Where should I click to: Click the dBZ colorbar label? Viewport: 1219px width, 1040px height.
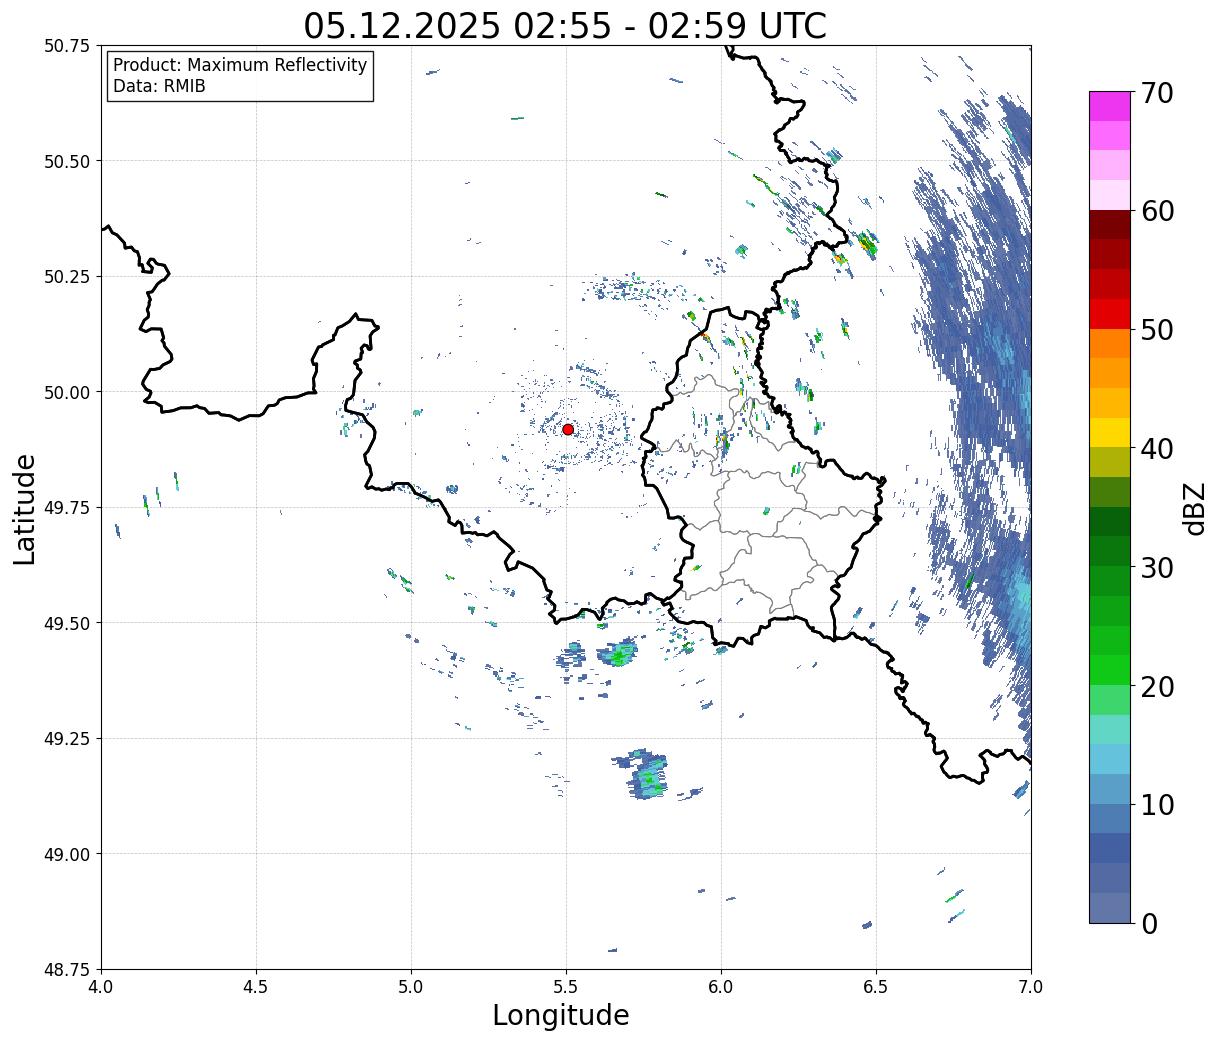pyautogui.click(x=1194, y=508)
